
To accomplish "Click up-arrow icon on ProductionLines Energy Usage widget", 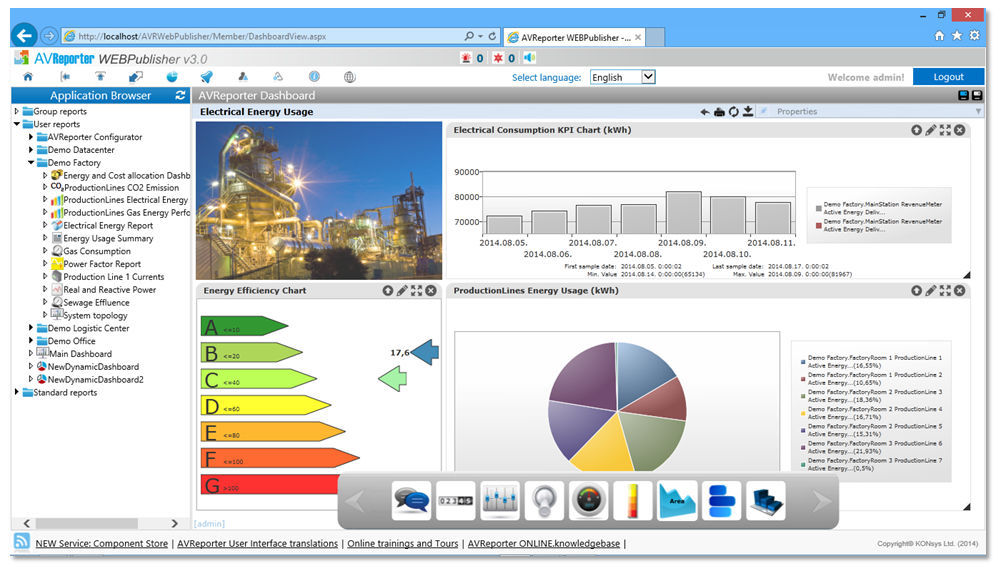I will [x=916, y=291].
